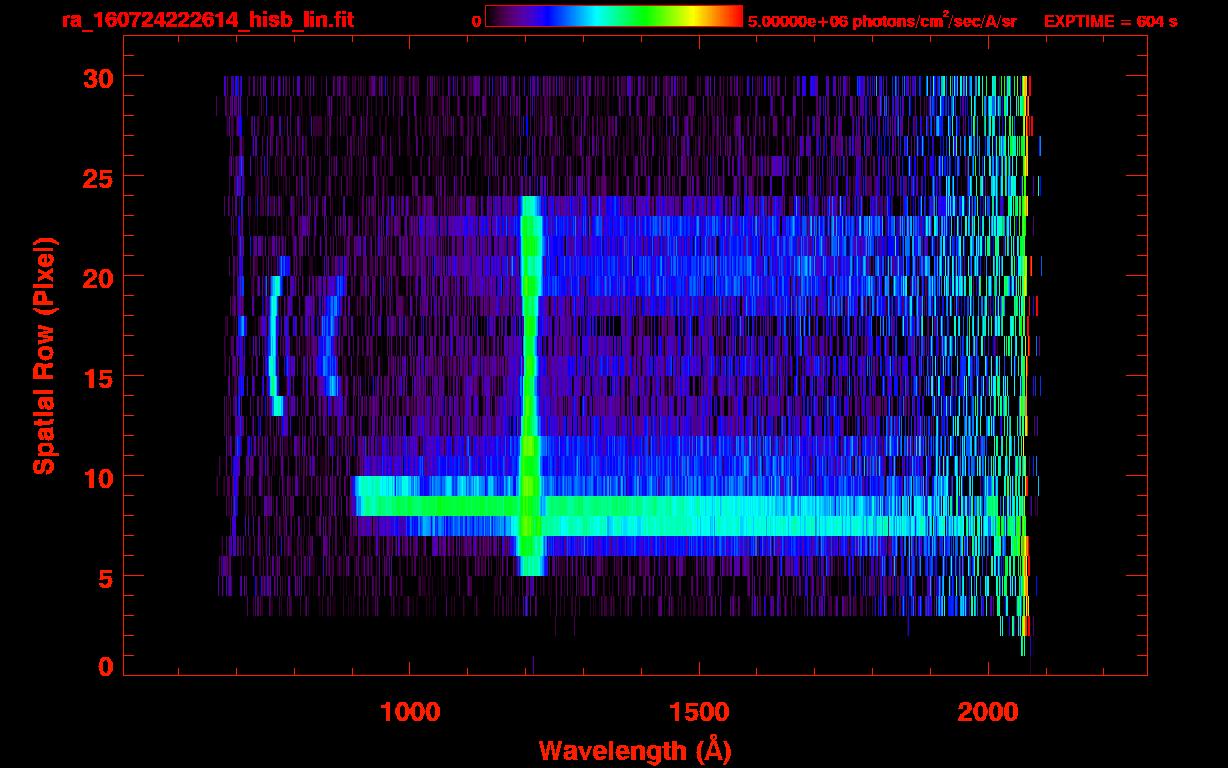The width and height of the screenshot is (1228, 768).
Task: Click the 1000 wavelength tick label
Action: (410, 712)
